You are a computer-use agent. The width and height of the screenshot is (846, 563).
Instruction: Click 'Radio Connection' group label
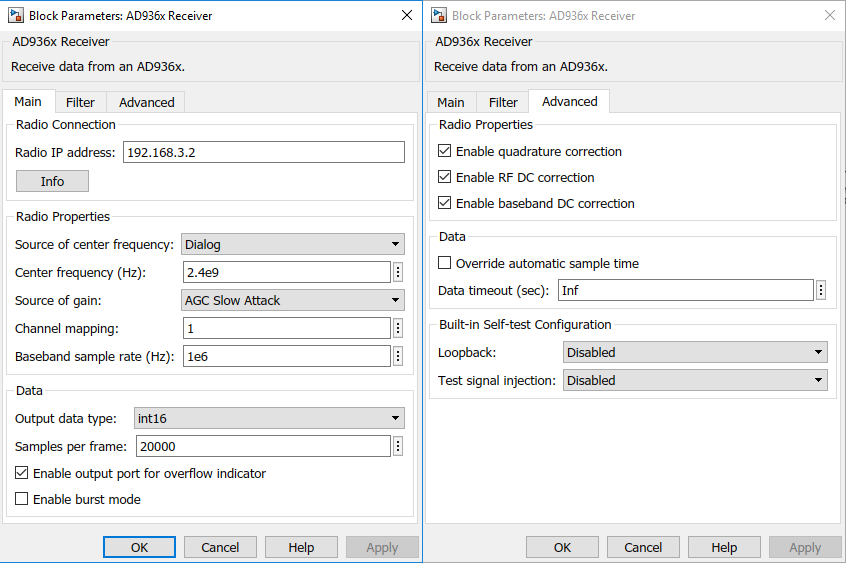click(x=66, y=125)
